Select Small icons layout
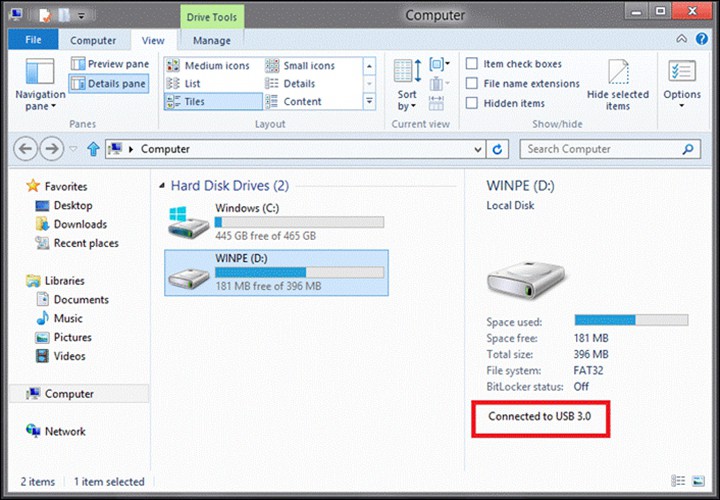Screen dimensions: 720x500 pyautogui.click(x=301, y=66)
